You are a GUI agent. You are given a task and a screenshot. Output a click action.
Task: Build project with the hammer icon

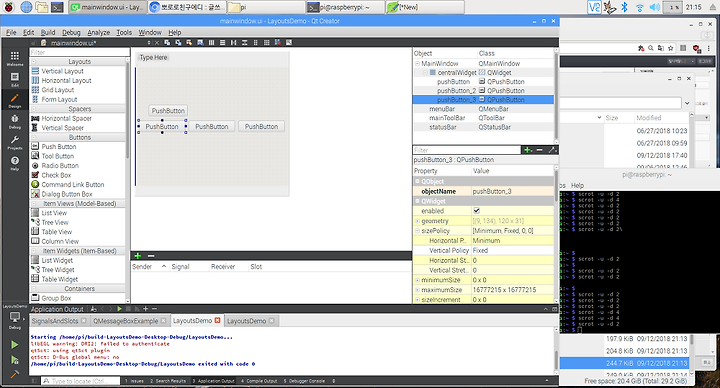tap(15, 374)
